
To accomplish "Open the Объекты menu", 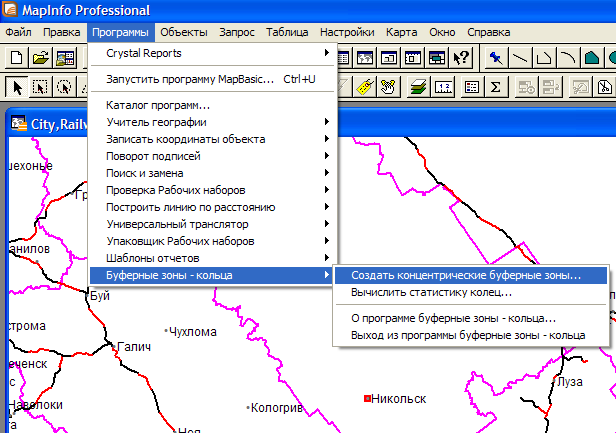I will [184, 32].
